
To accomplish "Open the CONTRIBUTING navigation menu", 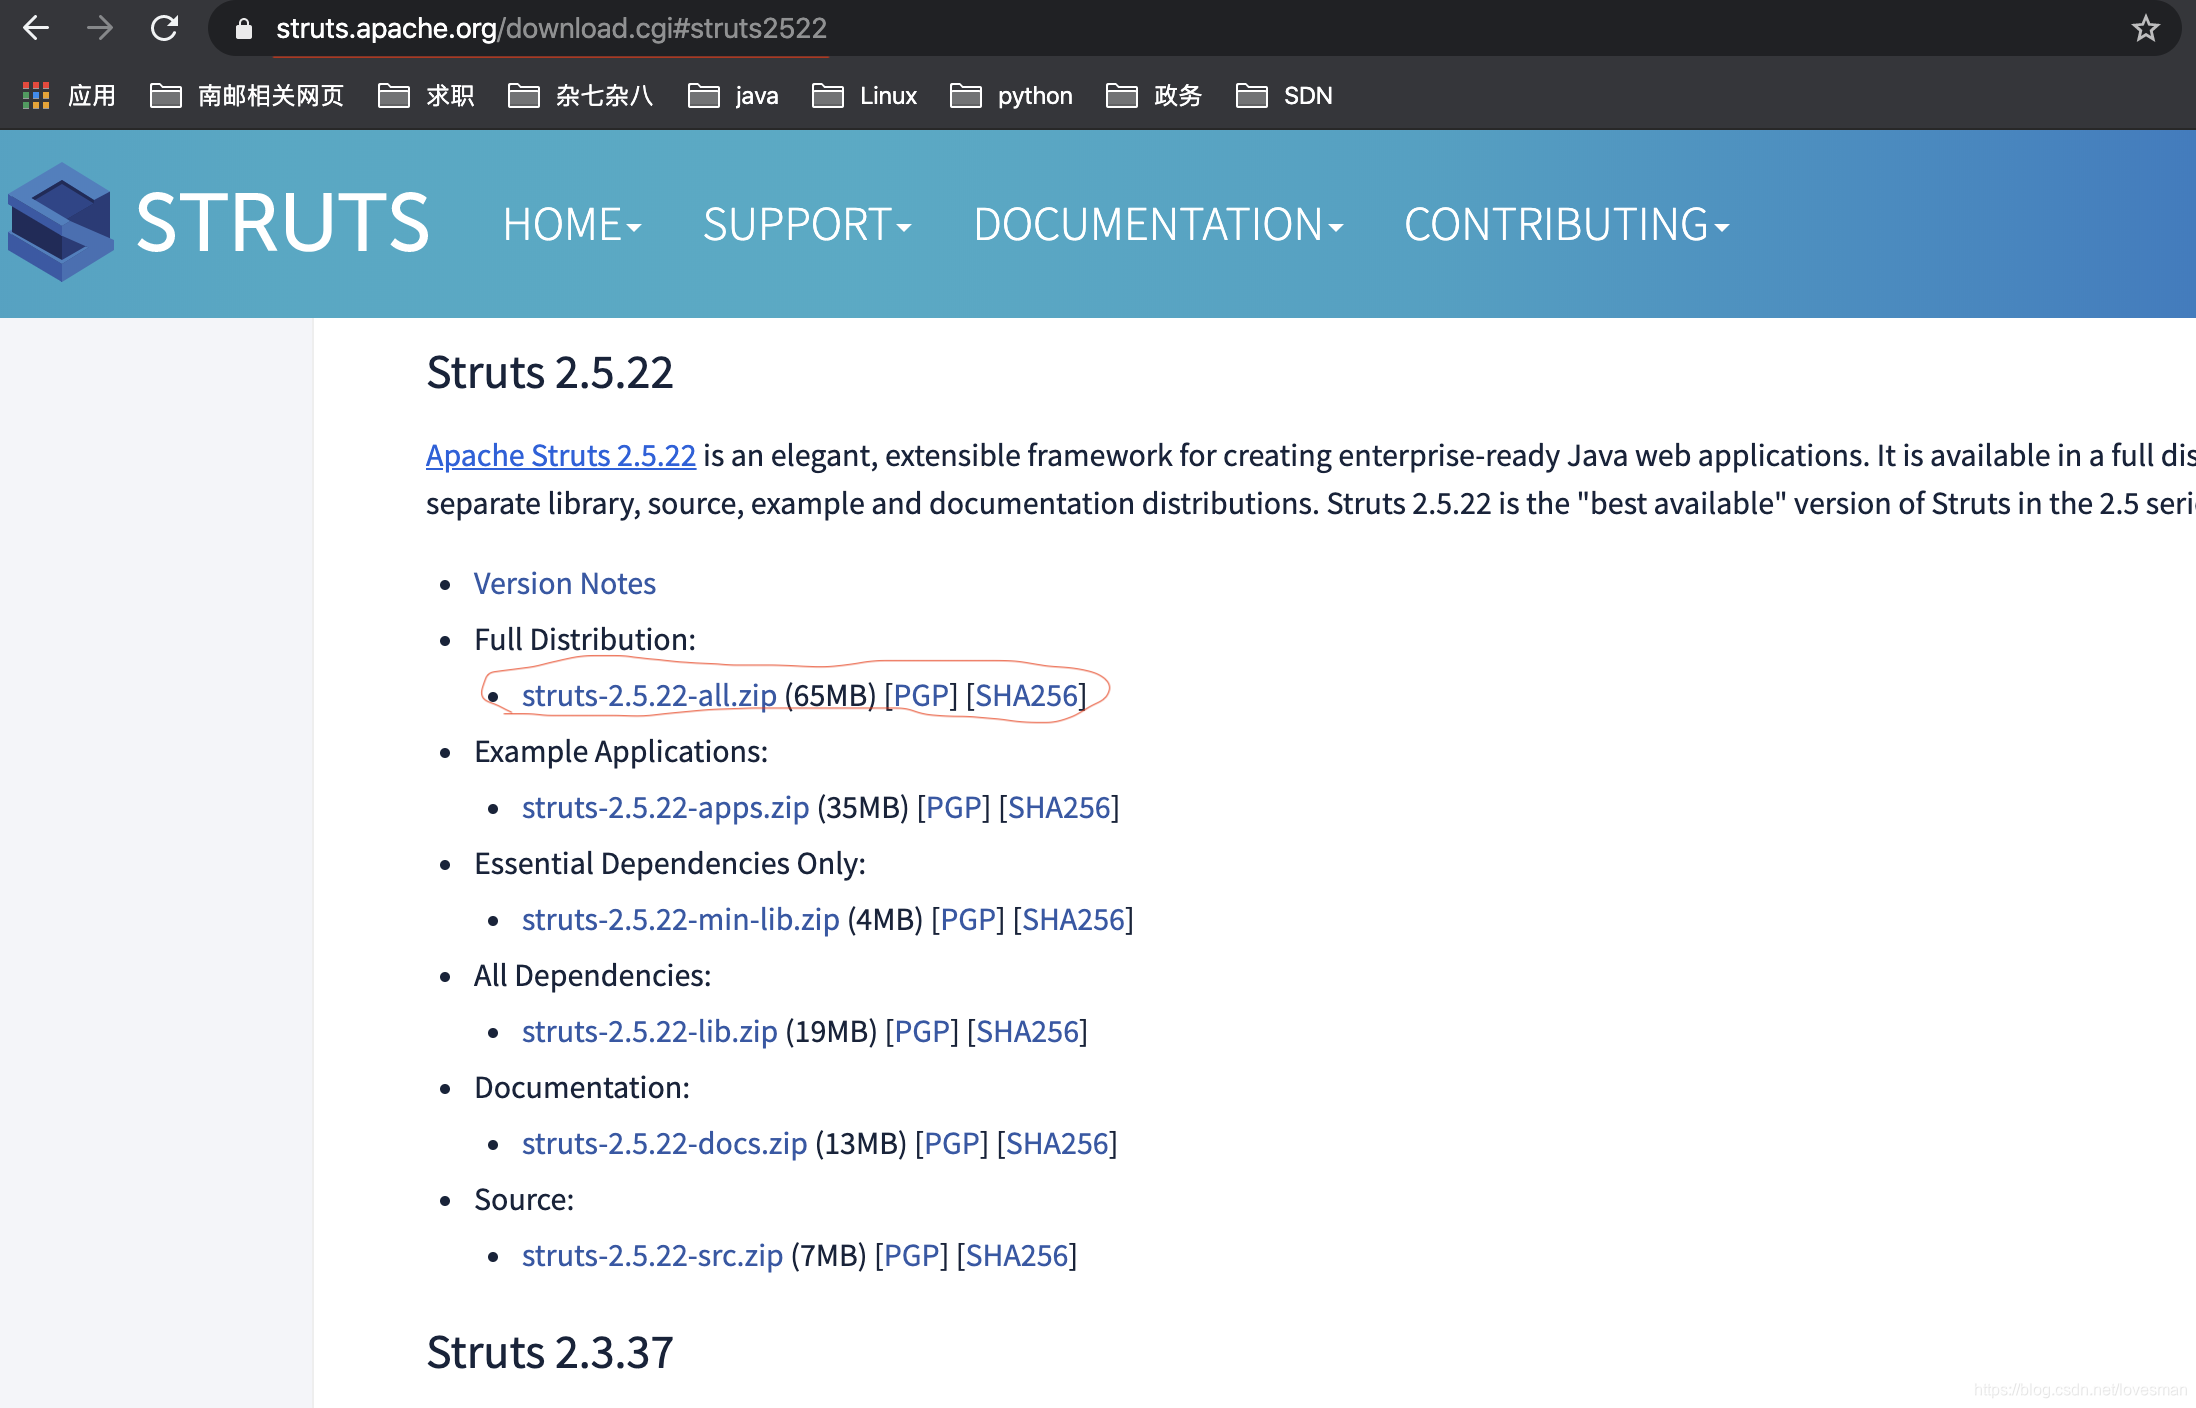I will click(x=1566, y=224).
